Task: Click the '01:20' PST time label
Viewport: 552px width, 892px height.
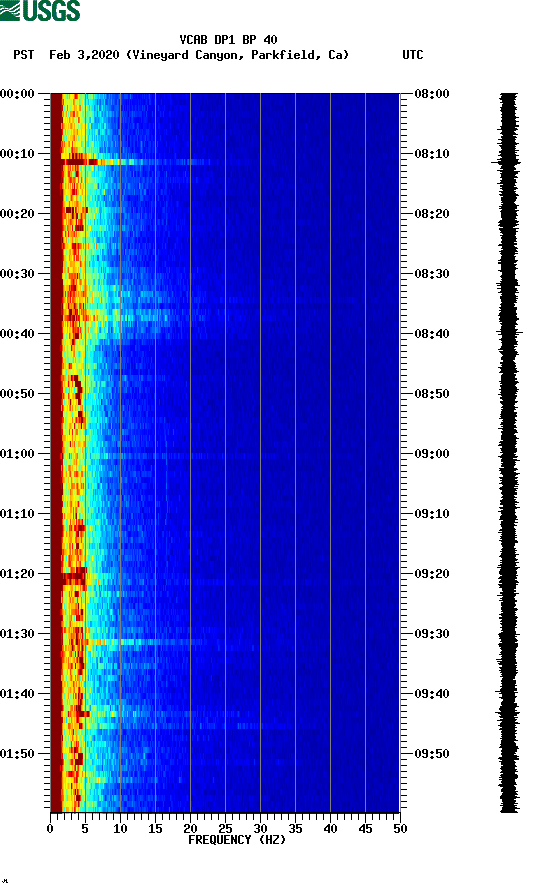Action: [x=17, y=574]
